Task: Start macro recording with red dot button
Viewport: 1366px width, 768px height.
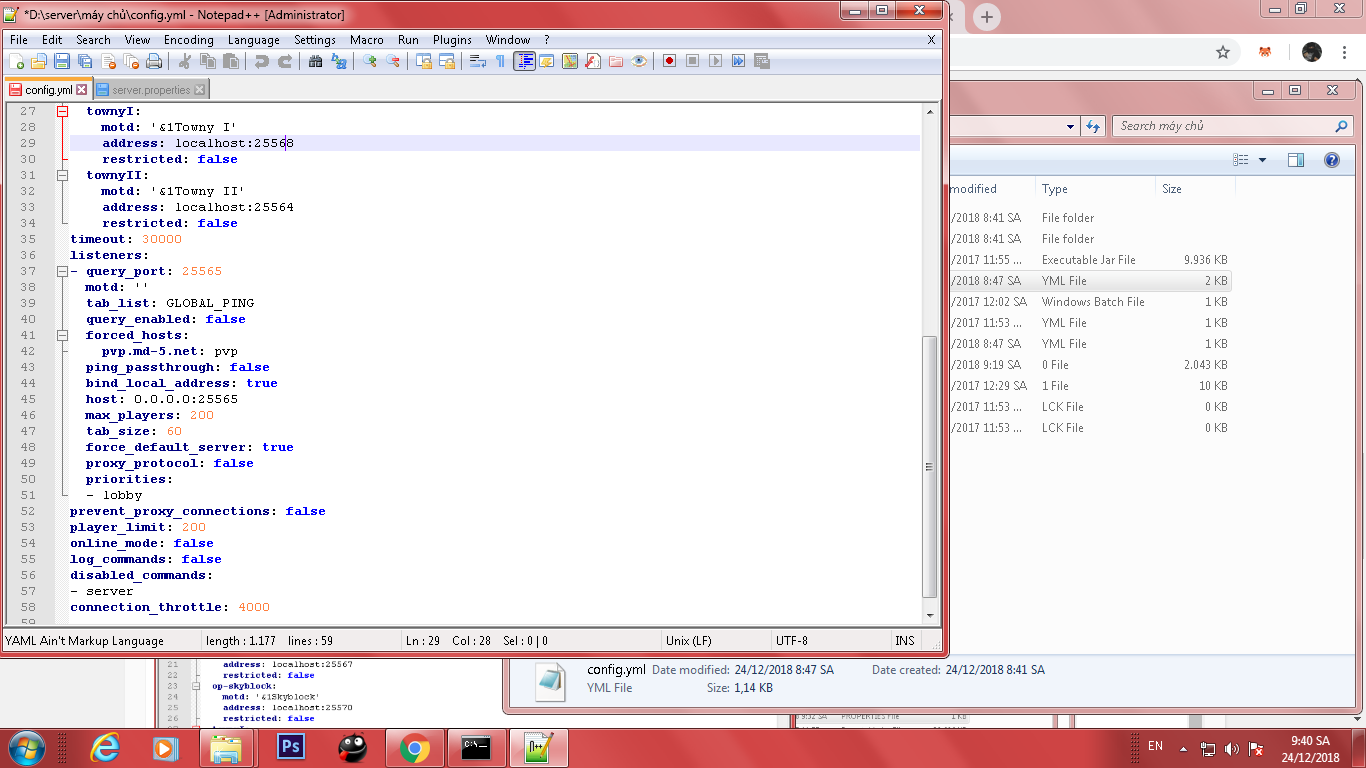Action: (669, 62)
